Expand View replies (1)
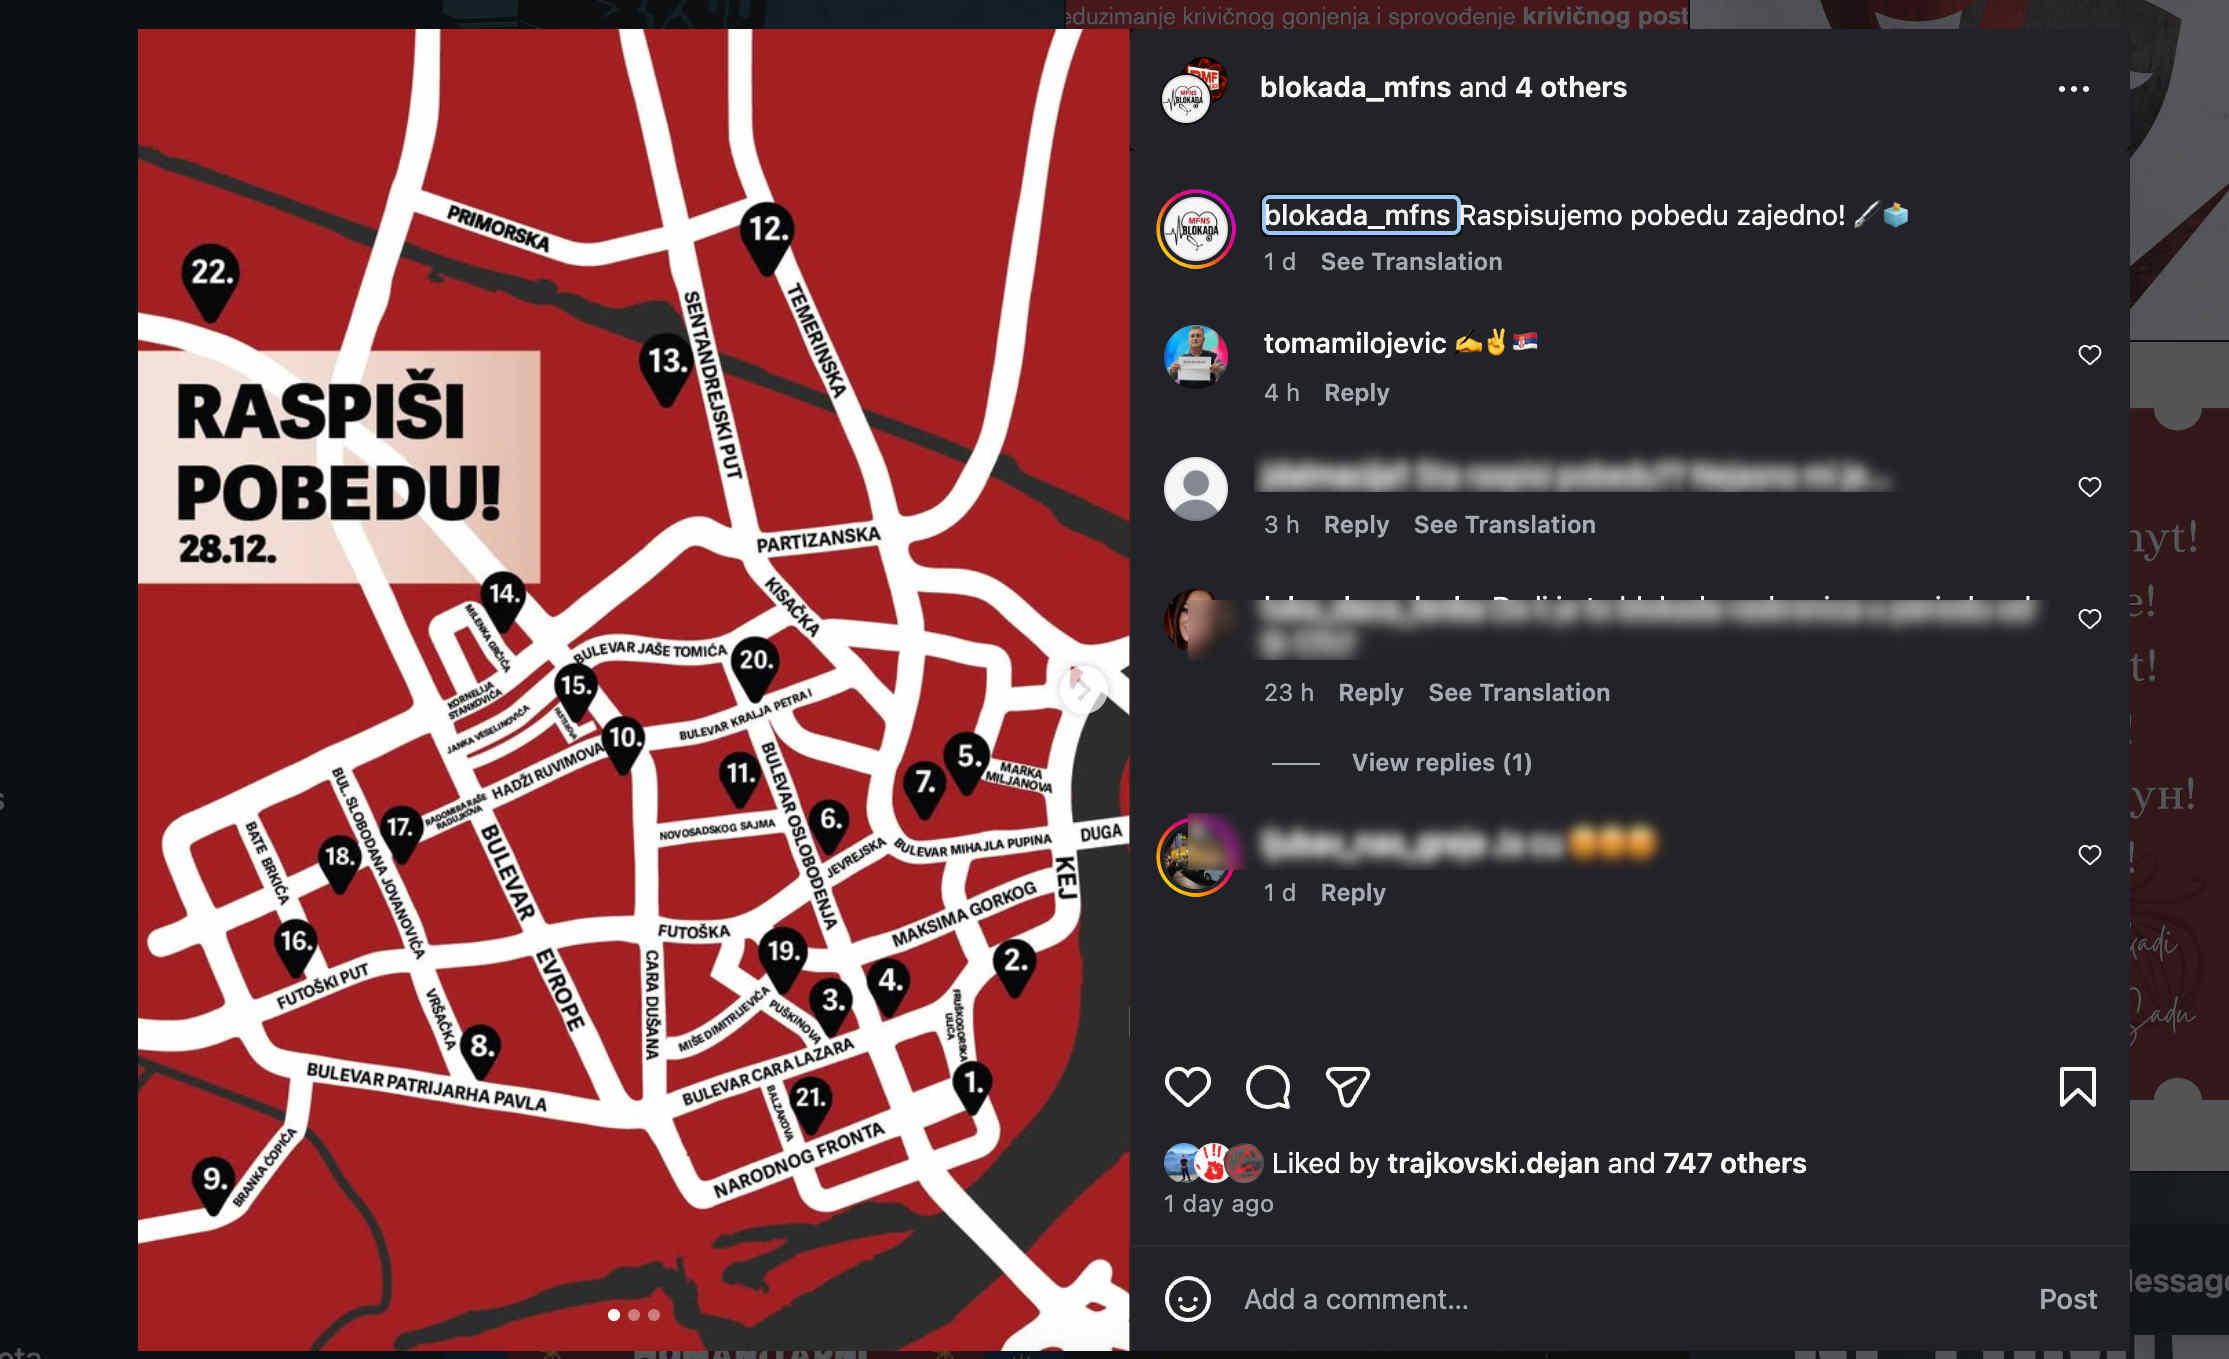Screen dimensions: 2229x1359 point(1441,763)
